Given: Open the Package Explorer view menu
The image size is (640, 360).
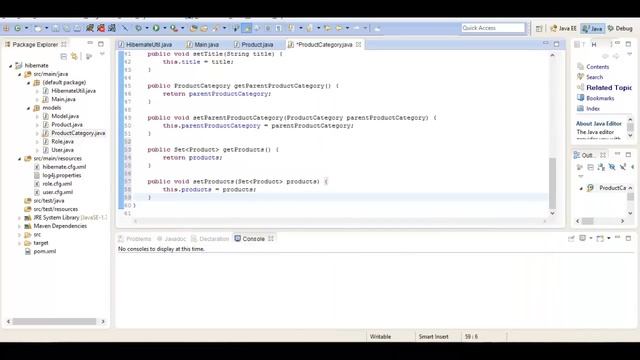Looking at the screenshot, I should pyautogui.click(x=102, y=54).
